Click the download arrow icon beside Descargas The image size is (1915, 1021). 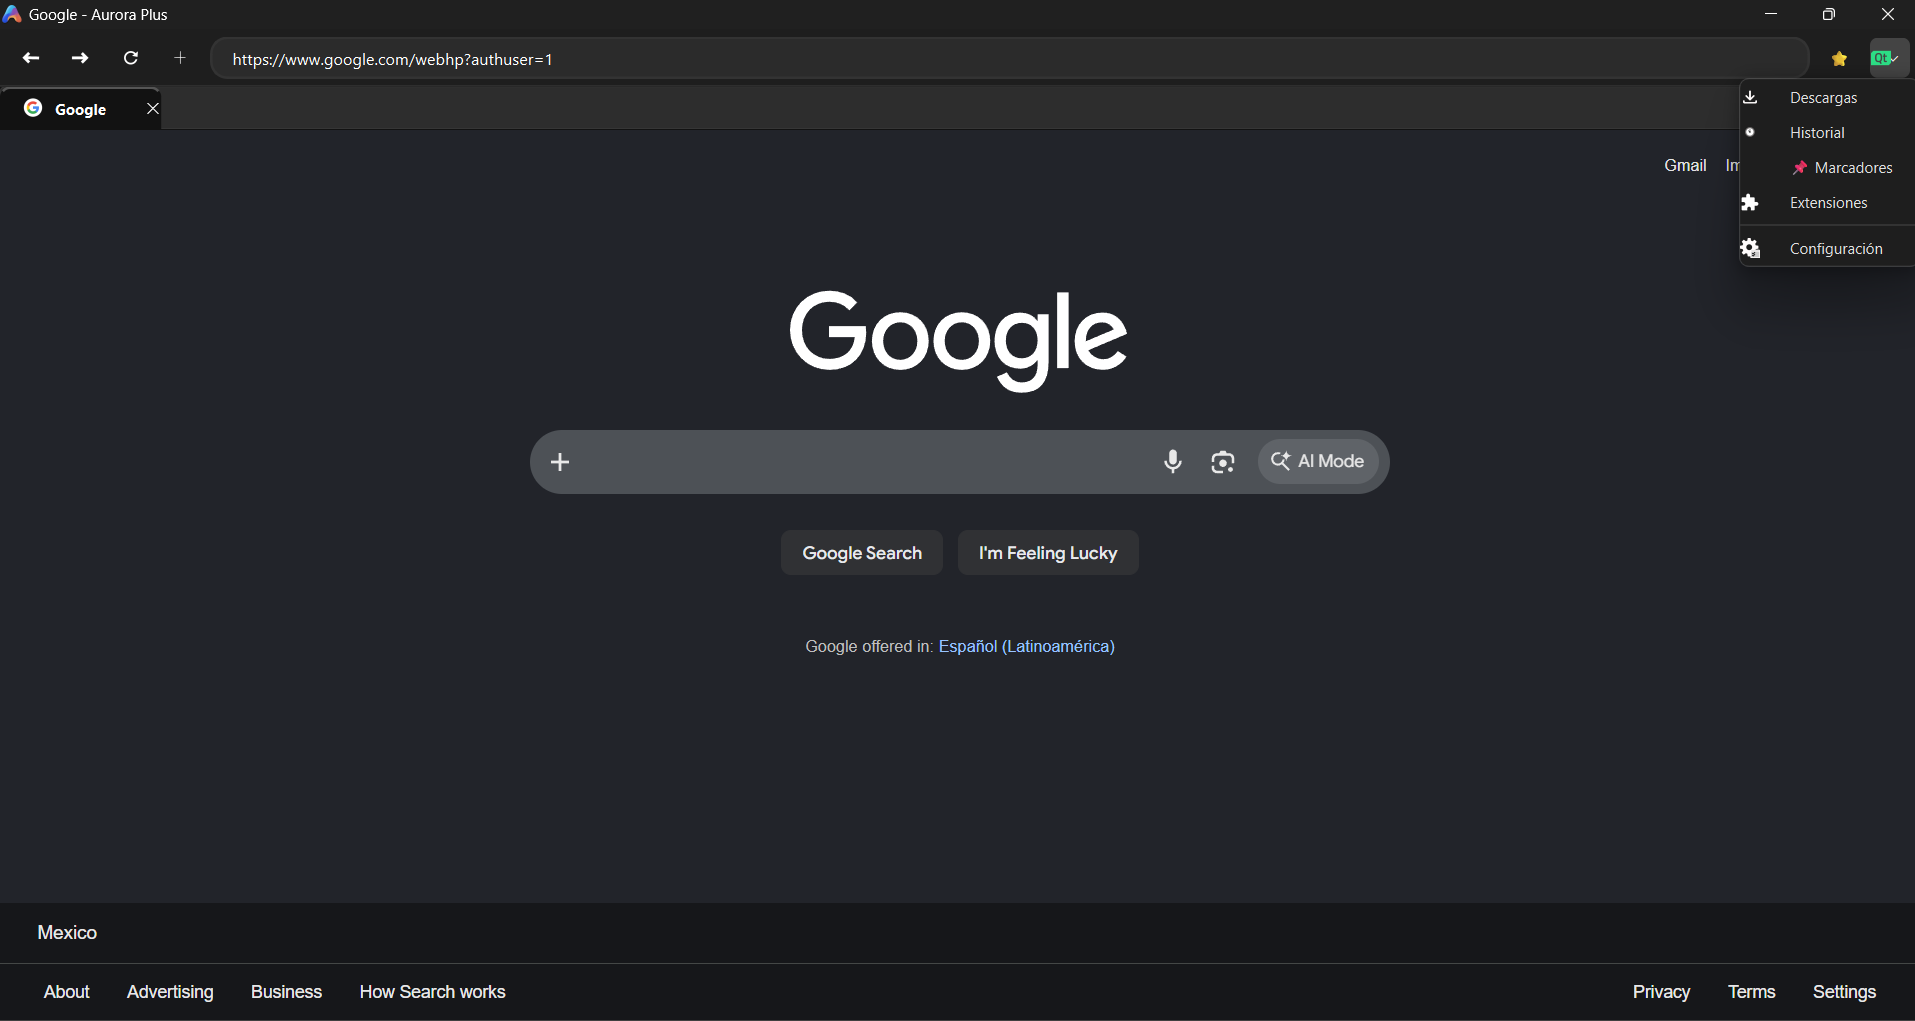point(1750,97)
